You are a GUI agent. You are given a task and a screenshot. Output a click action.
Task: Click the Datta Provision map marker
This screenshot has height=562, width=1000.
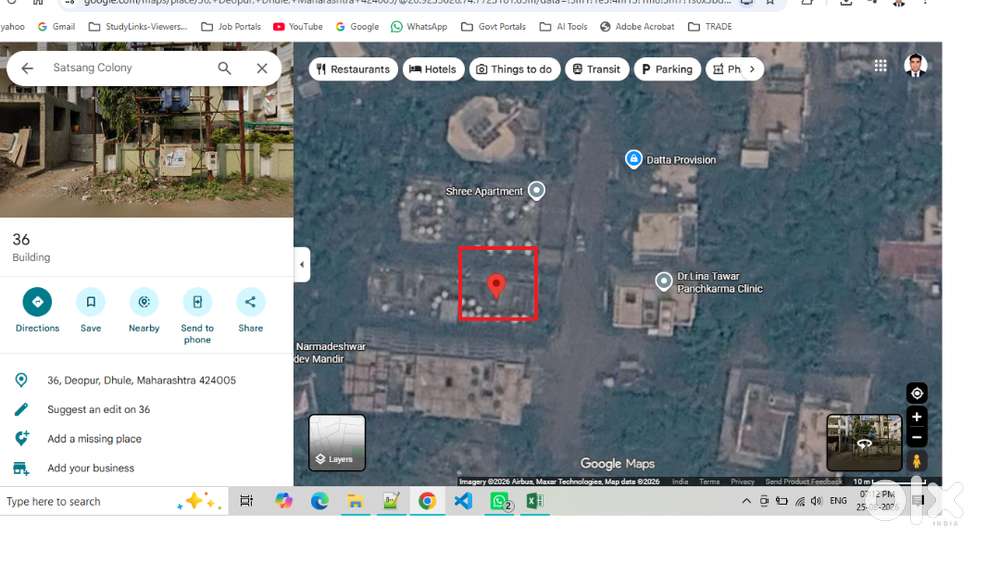[x=633, y=159]
